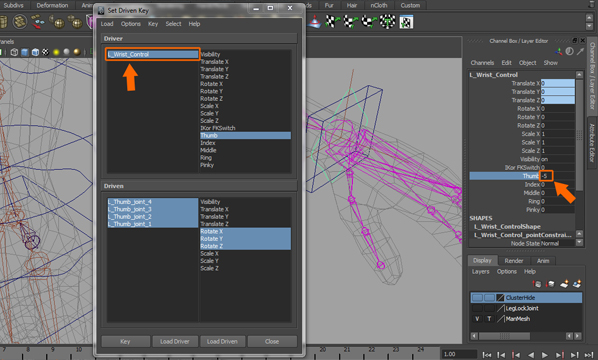Toggle display type box of ClusterHide layer
This screenshot has height=360, width=598.
point(489,297)
